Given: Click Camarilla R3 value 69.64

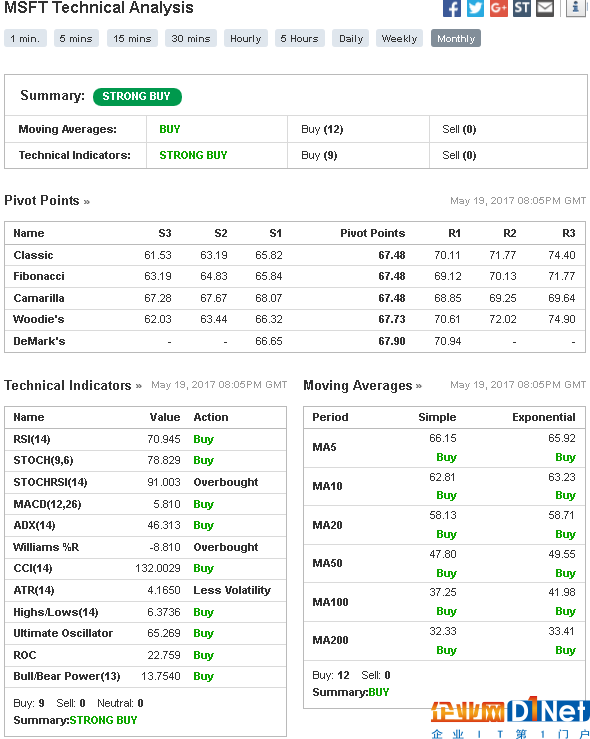Looking at the screenshot, I should (562, 298).
